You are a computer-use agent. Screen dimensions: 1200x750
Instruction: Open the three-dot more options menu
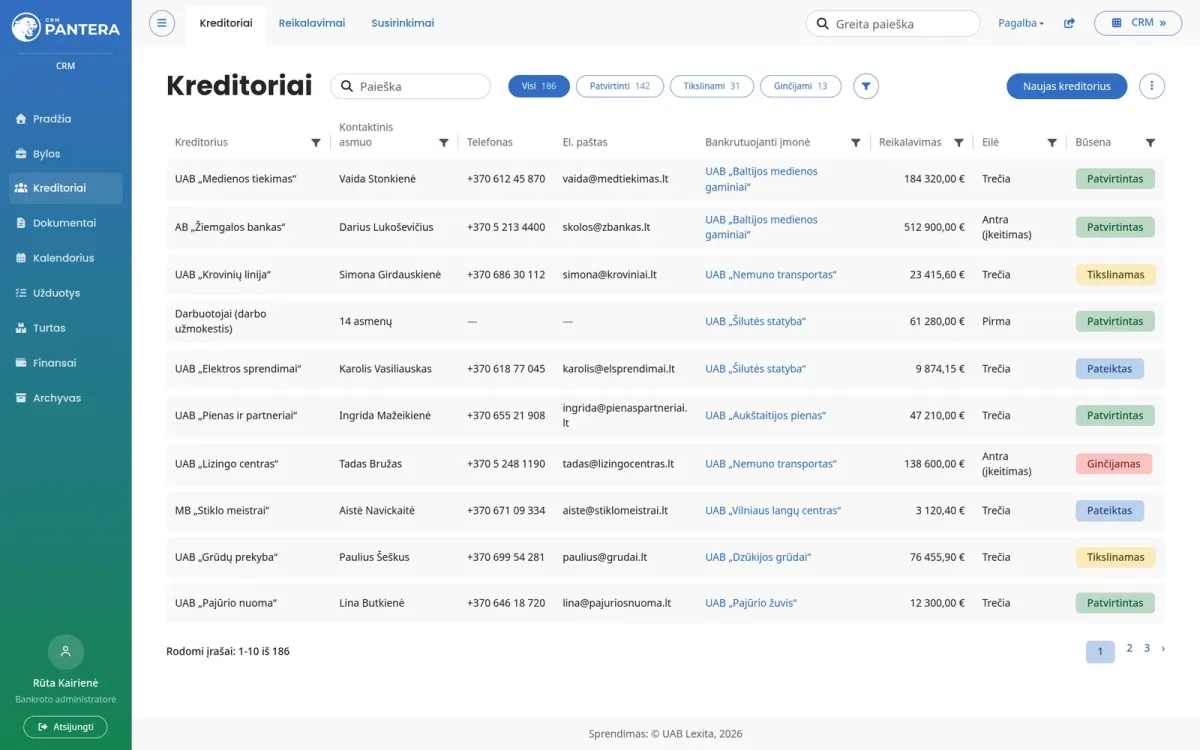[1152, 86]
